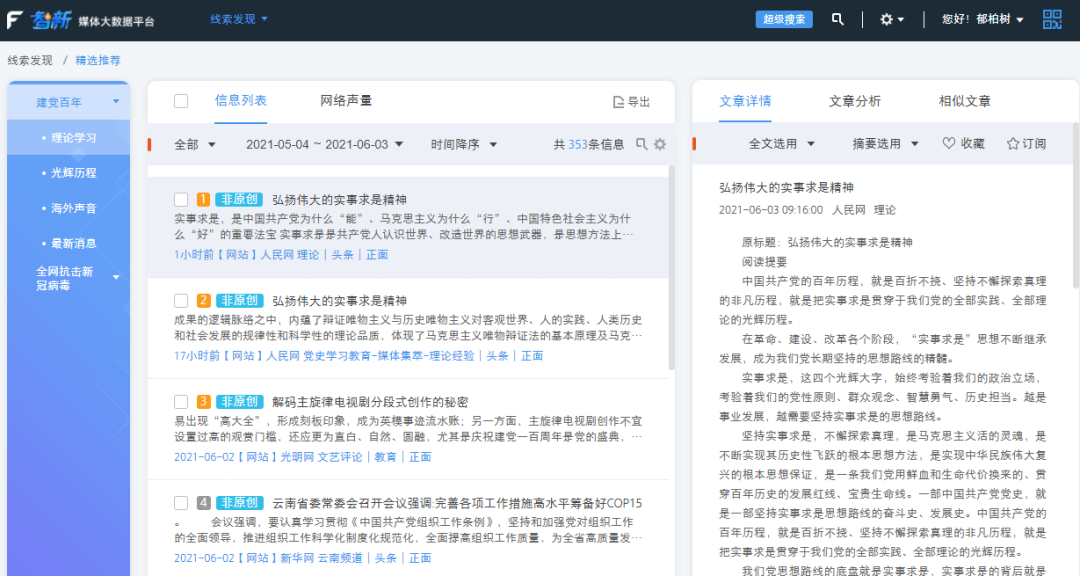Open article 解码主旋律电视剧分段式创作的秘密
The image size is (1080, 576).
click(x=370, y=401)
